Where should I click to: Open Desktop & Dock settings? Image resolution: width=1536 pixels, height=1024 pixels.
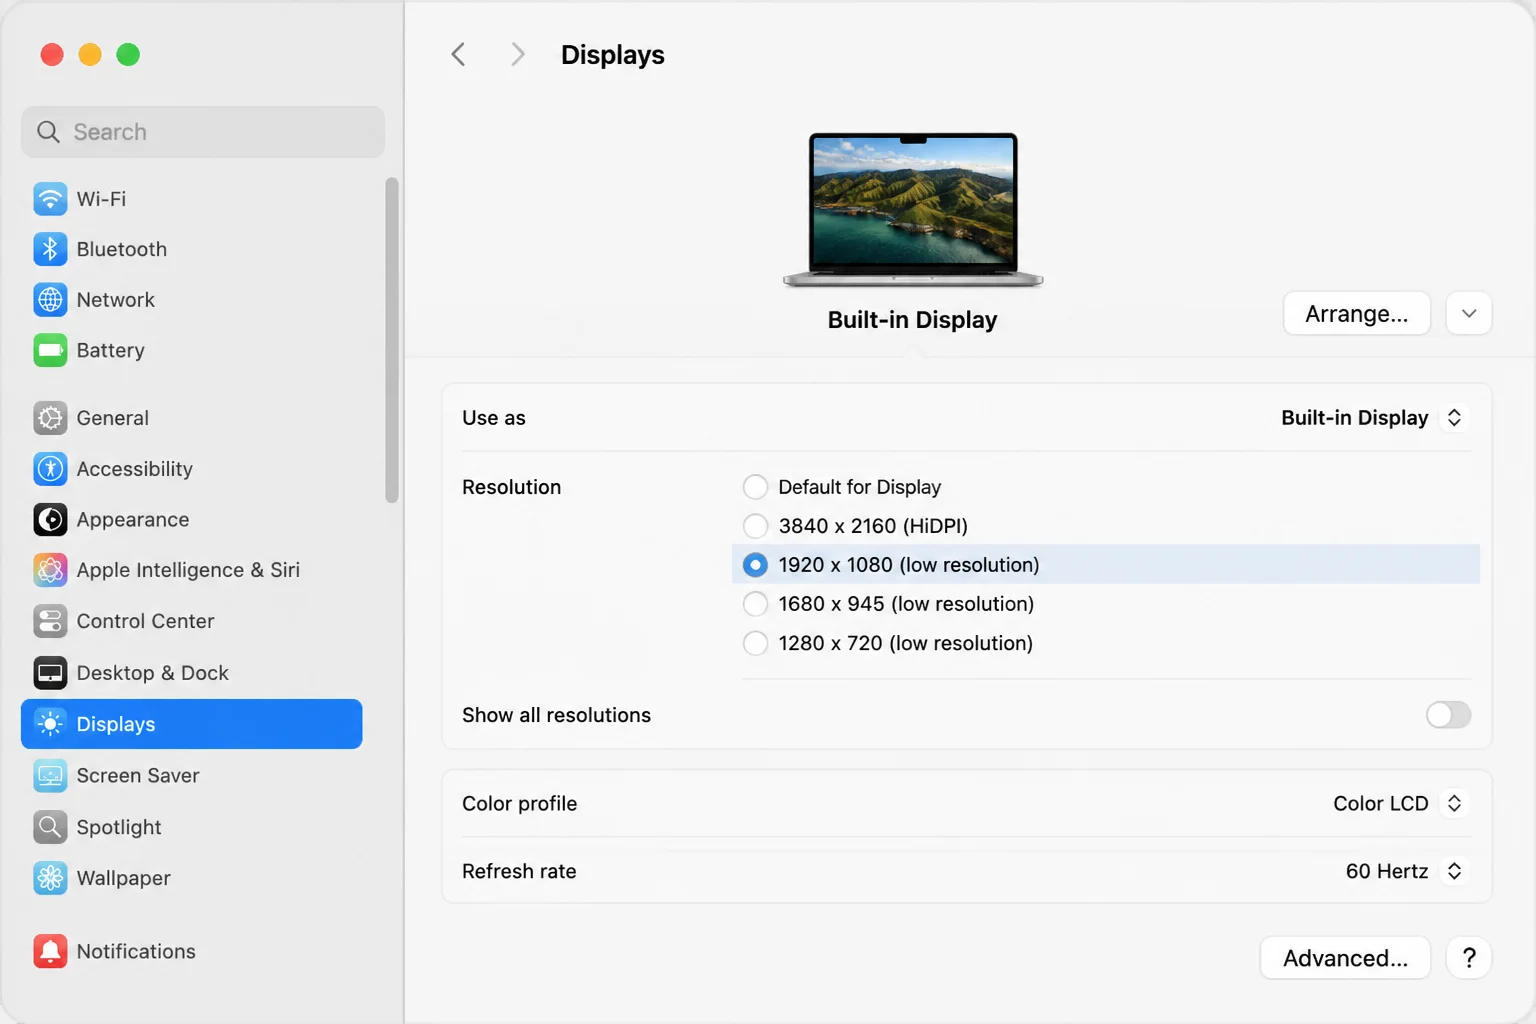coord(191,673)
